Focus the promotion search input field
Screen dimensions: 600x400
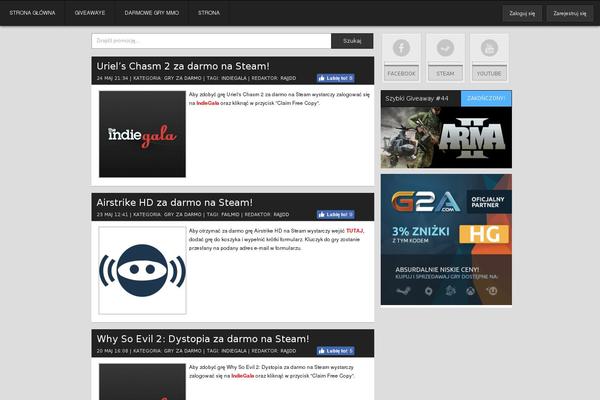(211, 41)
